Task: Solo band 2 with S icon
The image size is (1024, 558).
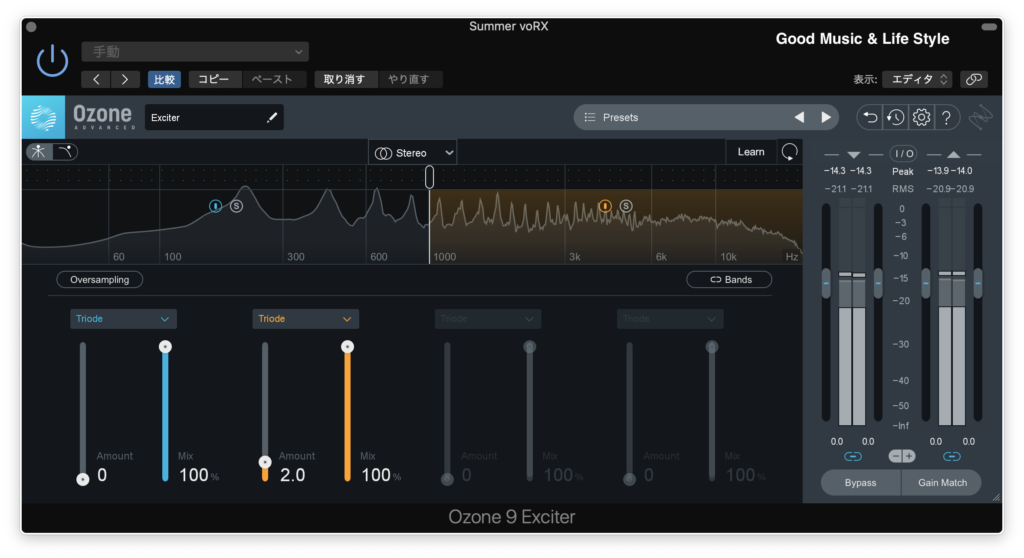Action: click(626, 206)
